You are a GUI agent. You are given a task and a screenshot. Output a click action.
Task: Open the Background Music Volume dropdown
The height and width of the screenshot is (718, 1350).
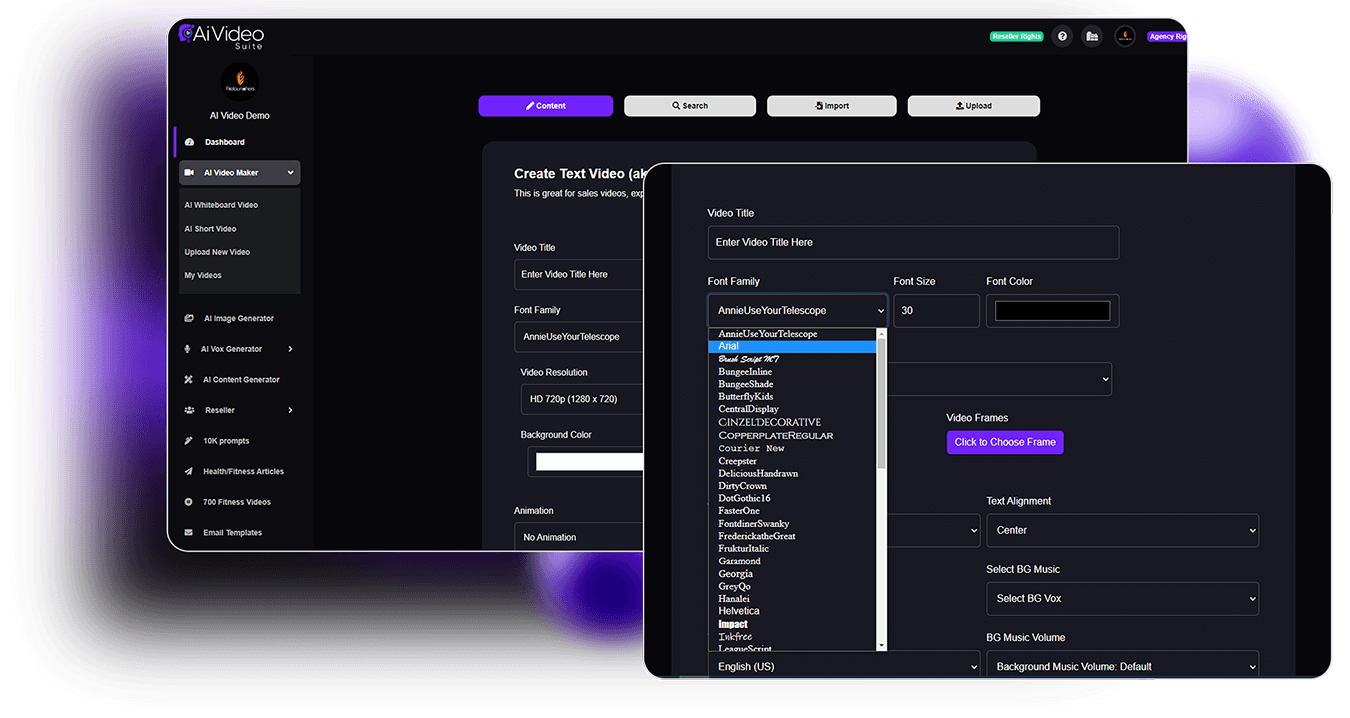pos(1122,666)
